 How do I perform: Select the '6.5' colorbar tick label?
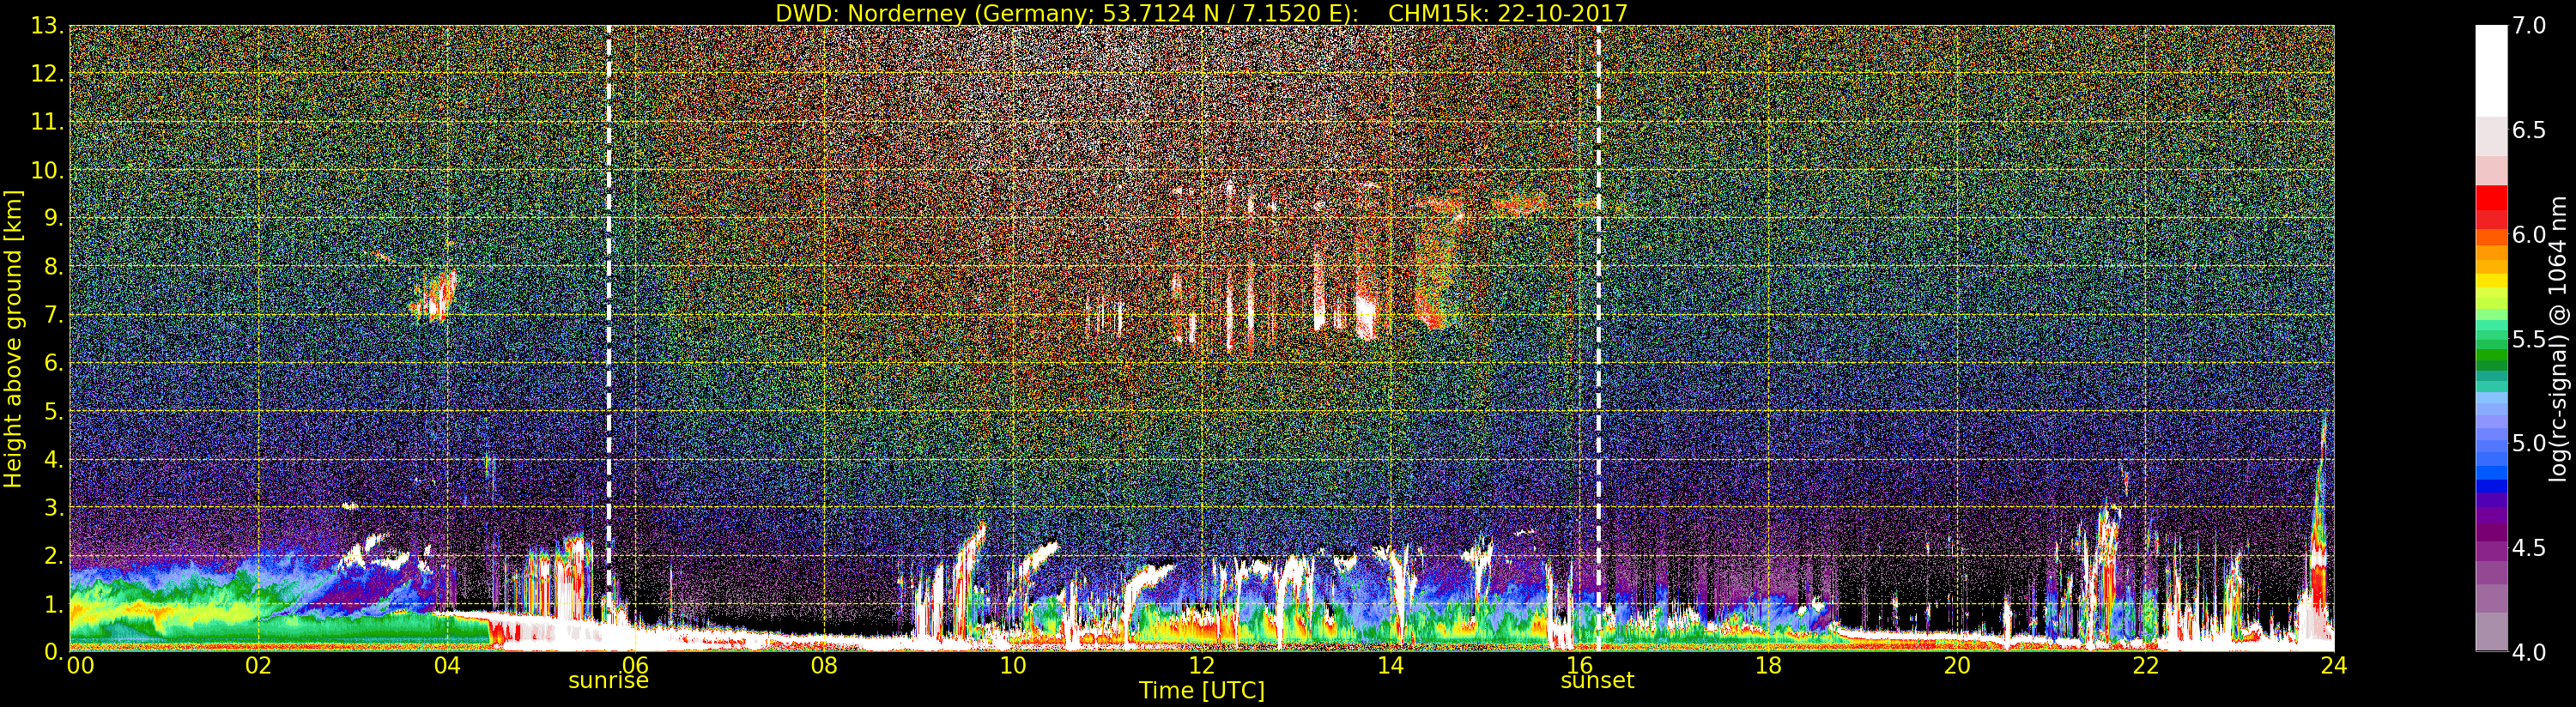(x=2529, y=130)
